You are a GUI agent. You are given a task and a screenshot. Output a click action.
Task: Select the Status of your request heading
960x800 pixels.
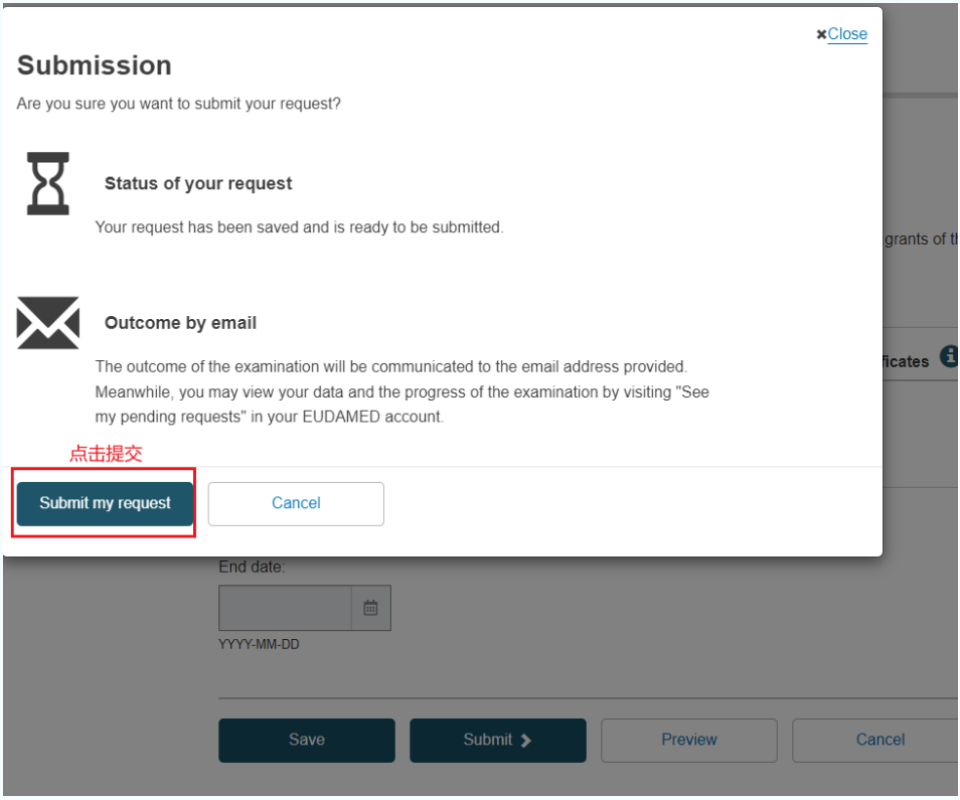198,184
